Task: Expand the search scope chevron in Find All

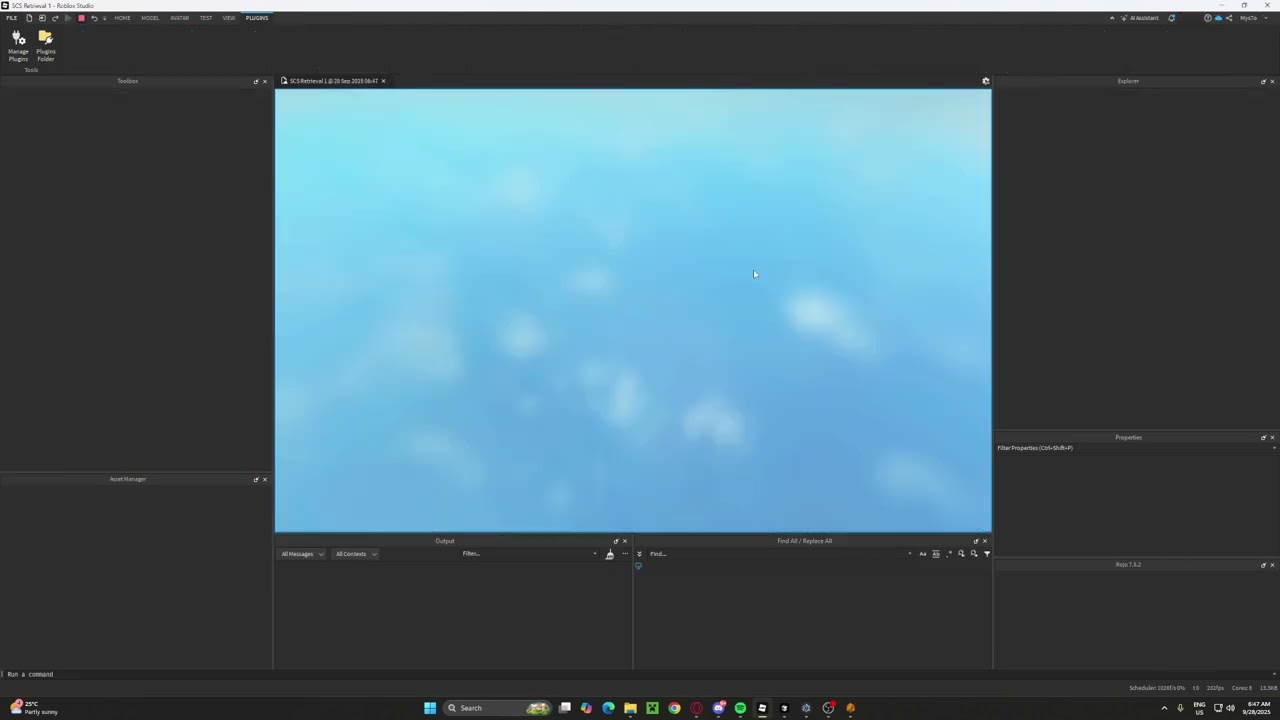Action: pos(639,553)
